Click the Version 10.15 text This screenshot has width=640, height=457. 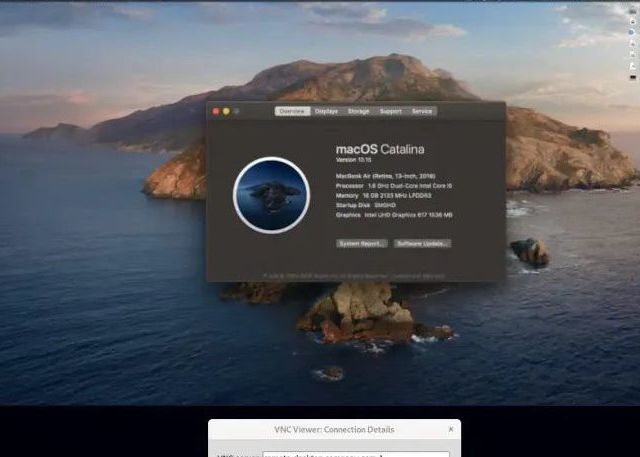point(353,160)
